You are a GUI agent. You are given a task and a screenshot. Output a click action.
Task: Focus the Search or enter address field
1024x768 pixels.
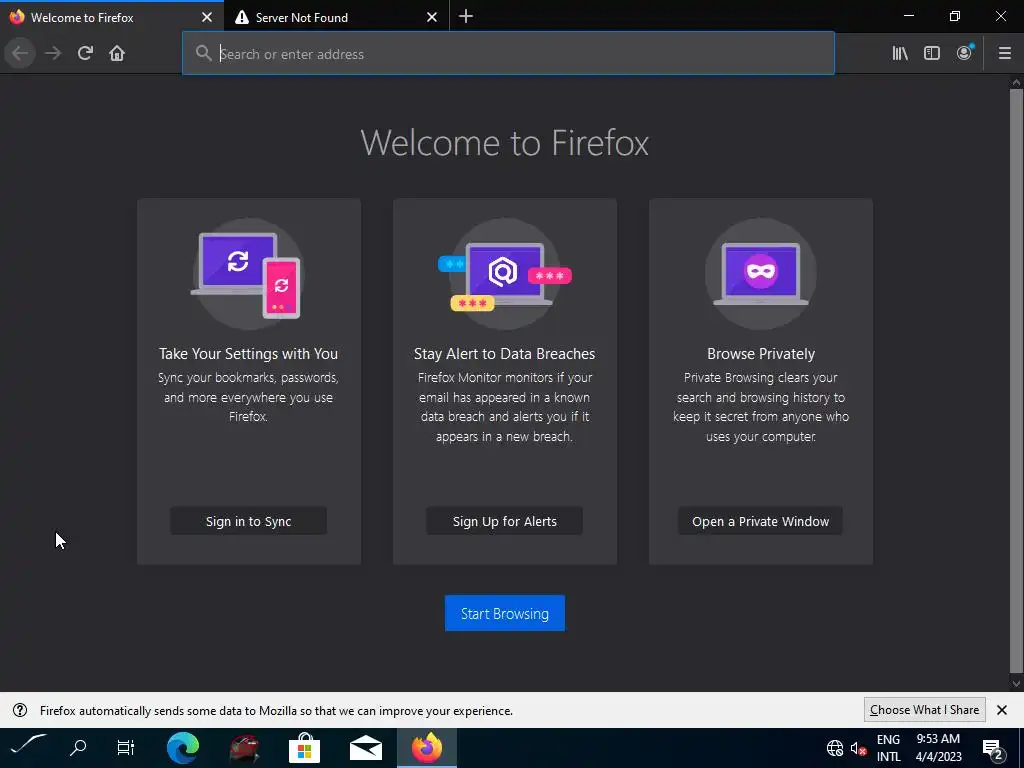pos(508,54)
